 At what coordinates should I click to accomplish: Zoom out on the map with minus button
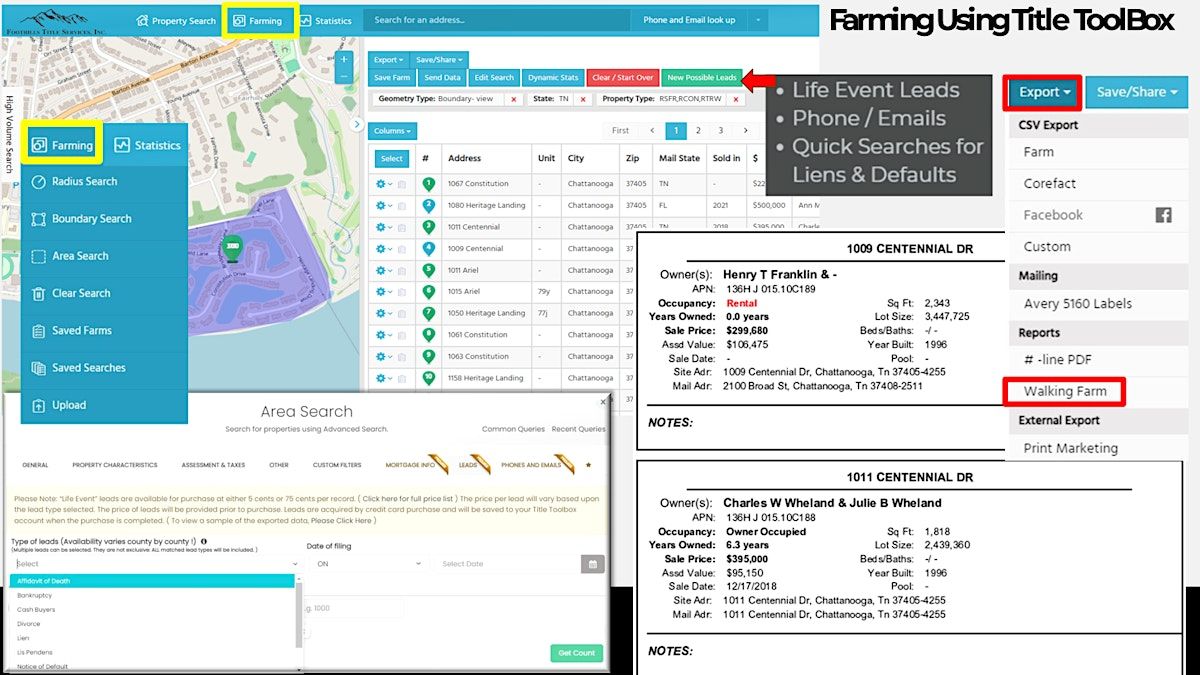(x=344, y=77)
